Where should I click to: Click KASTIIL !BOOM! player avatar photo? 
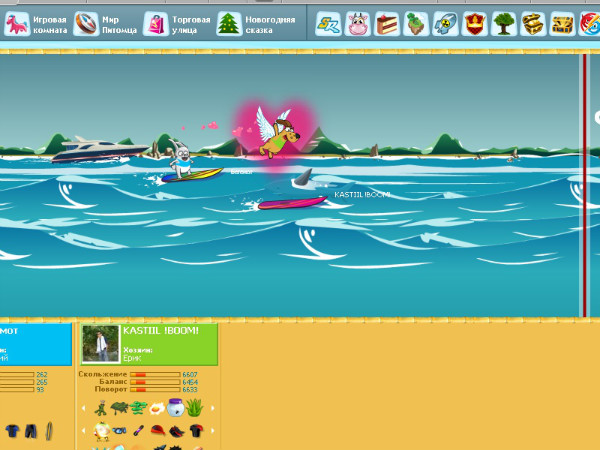100,344
